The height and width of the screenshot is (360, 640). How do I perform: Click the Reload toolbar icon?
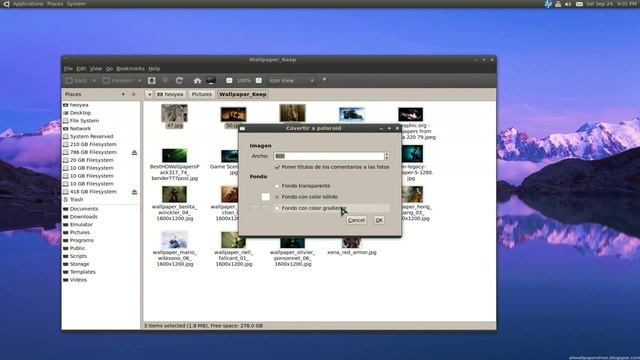coord(179,81)
